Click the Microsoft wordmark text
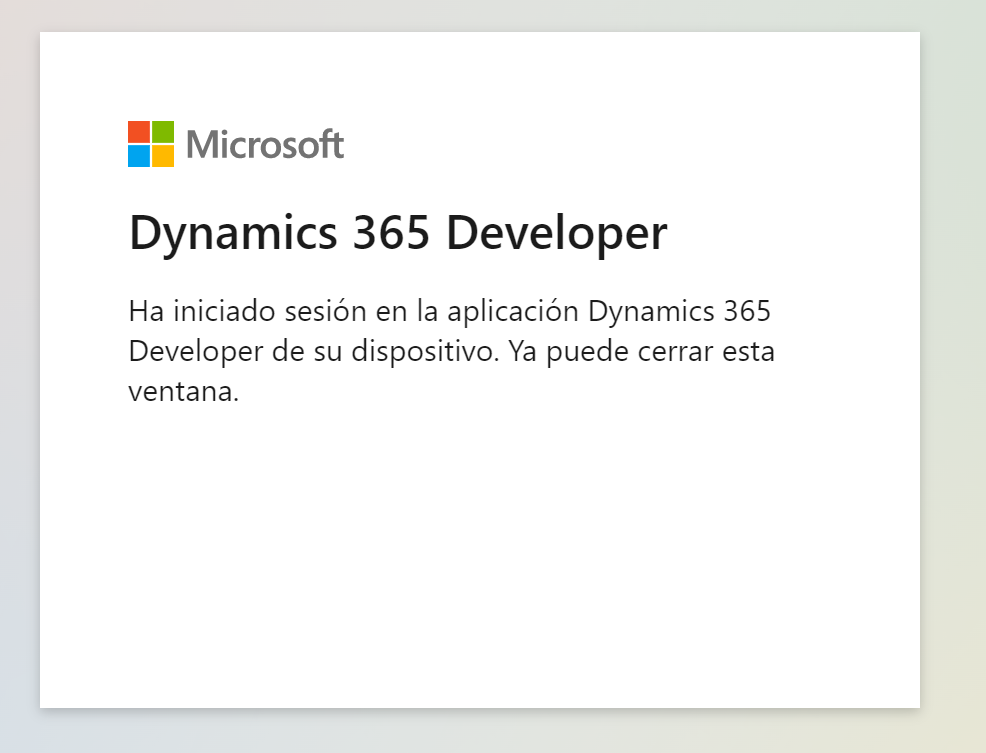 265,144
